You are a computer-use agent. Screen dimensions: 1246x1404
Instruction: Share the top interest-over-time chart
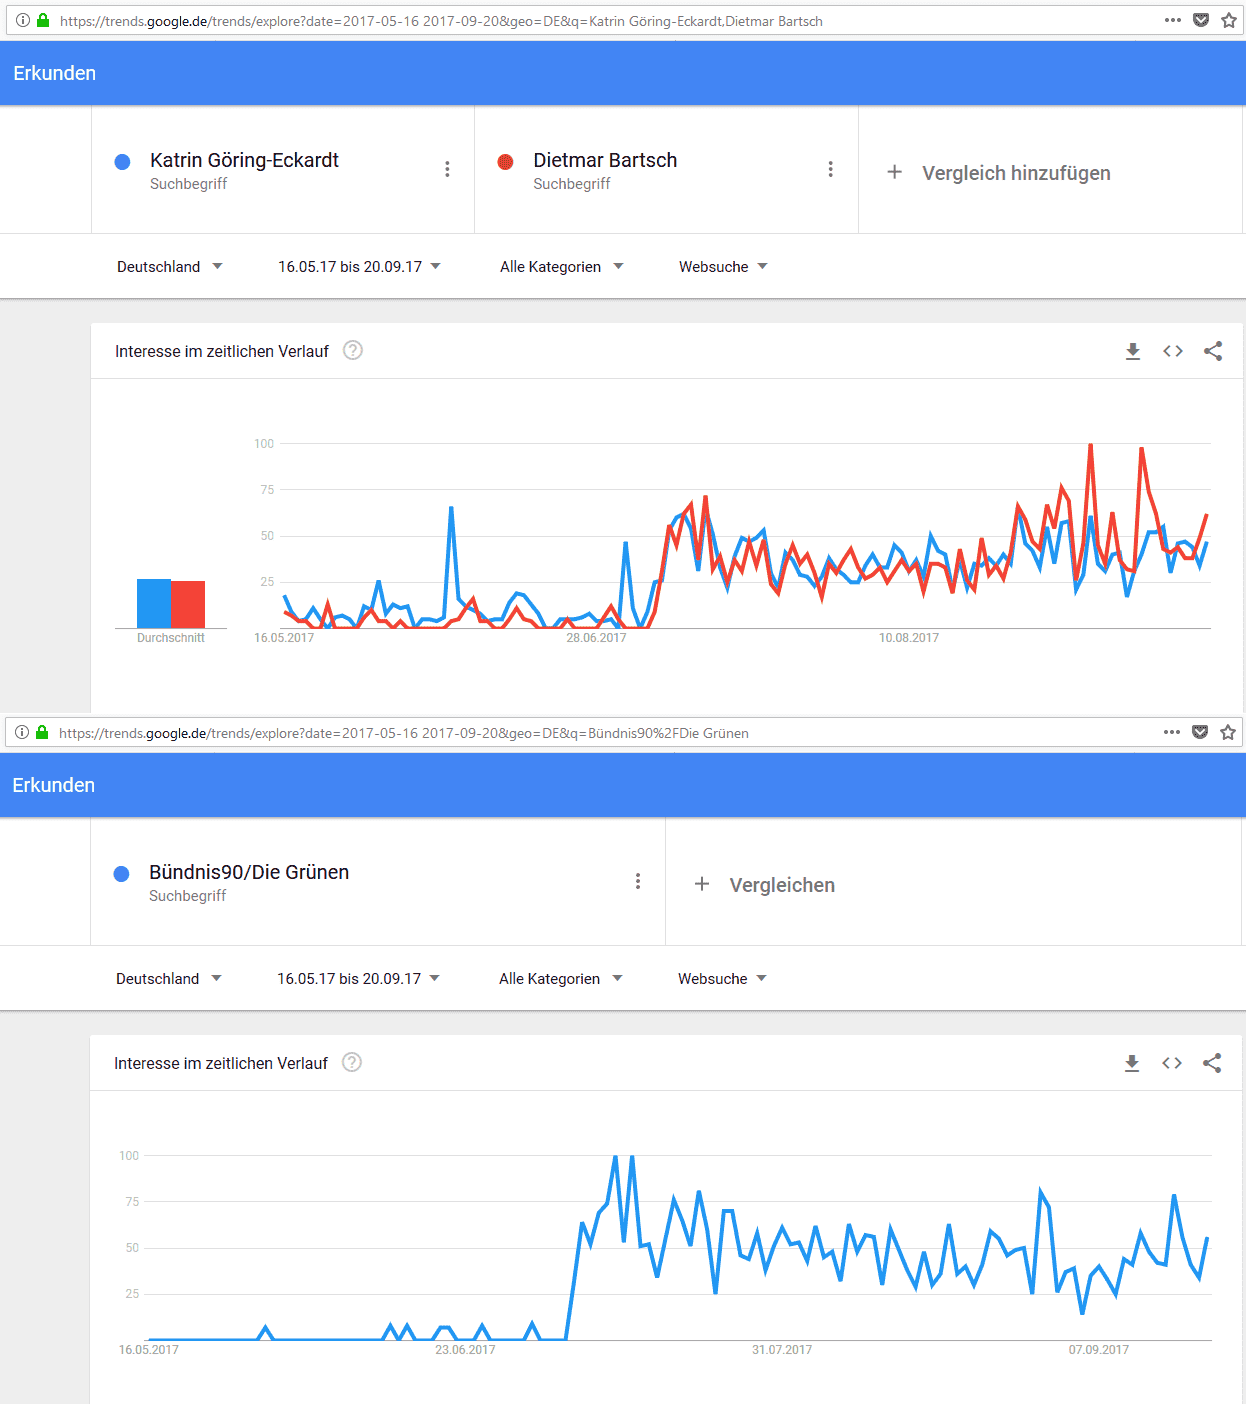(1213, 351)
